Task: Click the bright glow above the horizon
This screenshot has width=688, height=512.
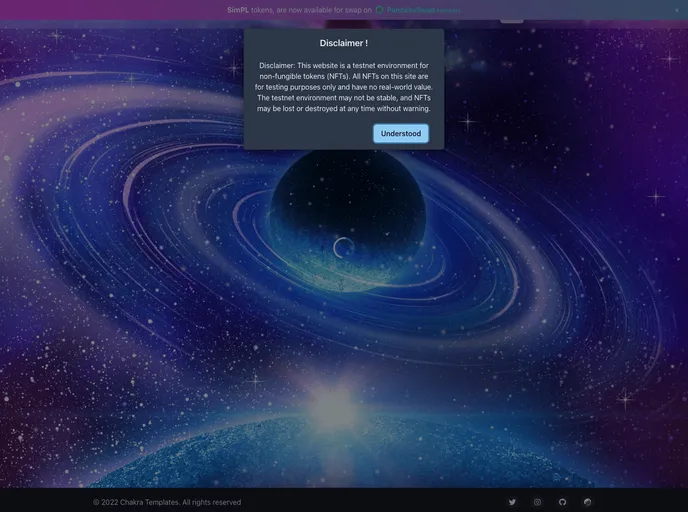Action: [333, 400]
